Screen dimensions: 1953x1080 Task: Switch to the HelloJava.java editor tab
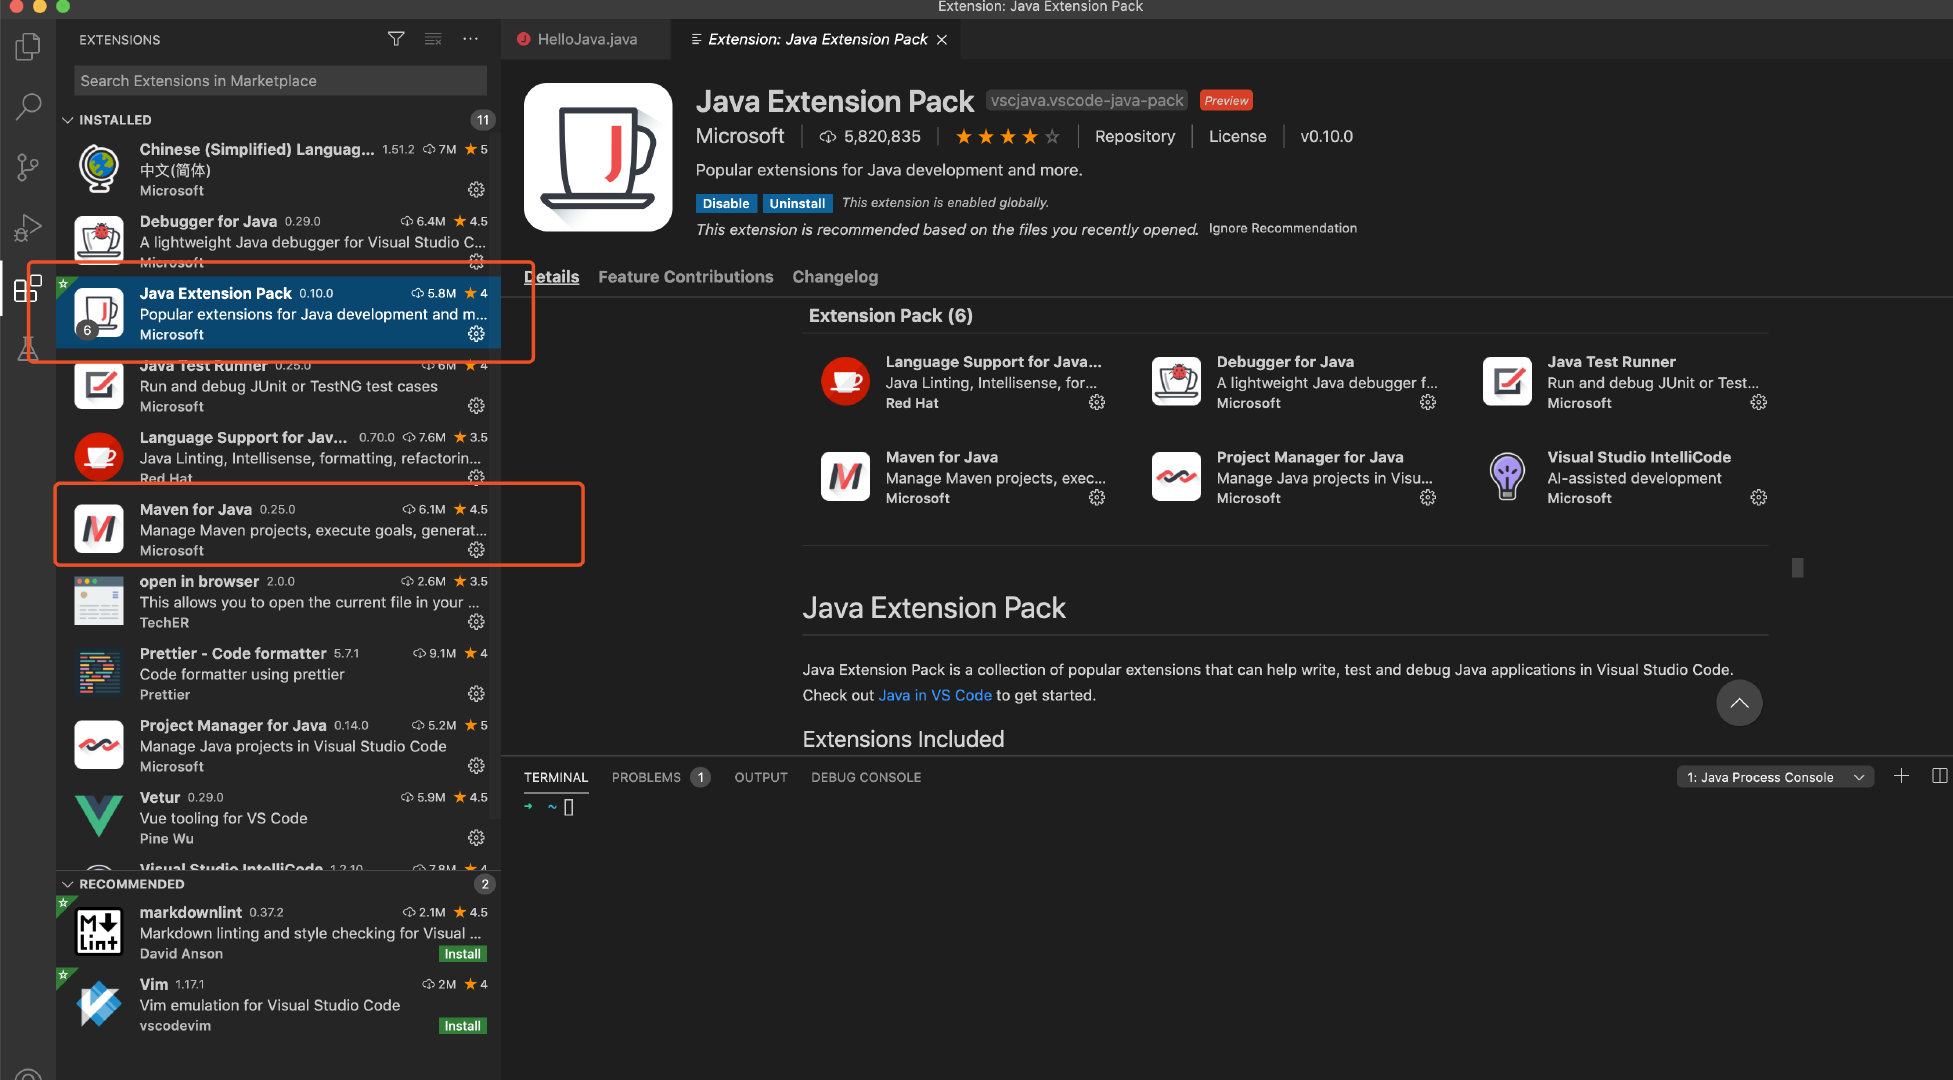587,39
